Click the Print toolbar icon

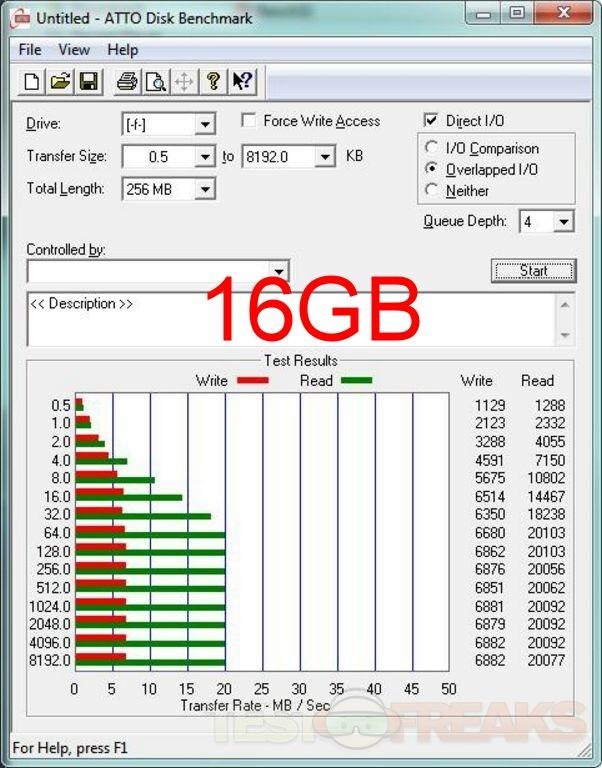(x=127, y=82)
